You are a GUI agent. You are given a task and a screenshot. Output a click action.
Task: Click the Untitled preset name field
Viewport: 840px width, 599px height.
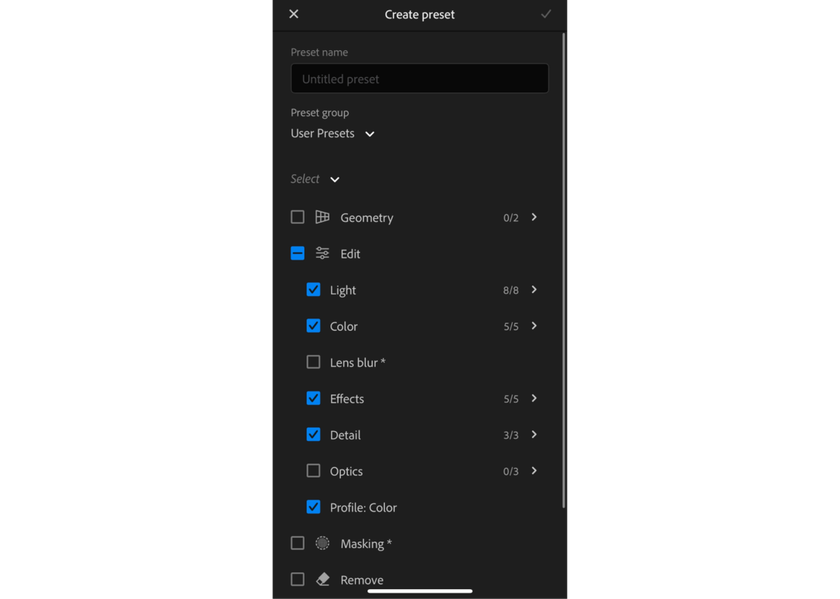click(x=419, y=78)
